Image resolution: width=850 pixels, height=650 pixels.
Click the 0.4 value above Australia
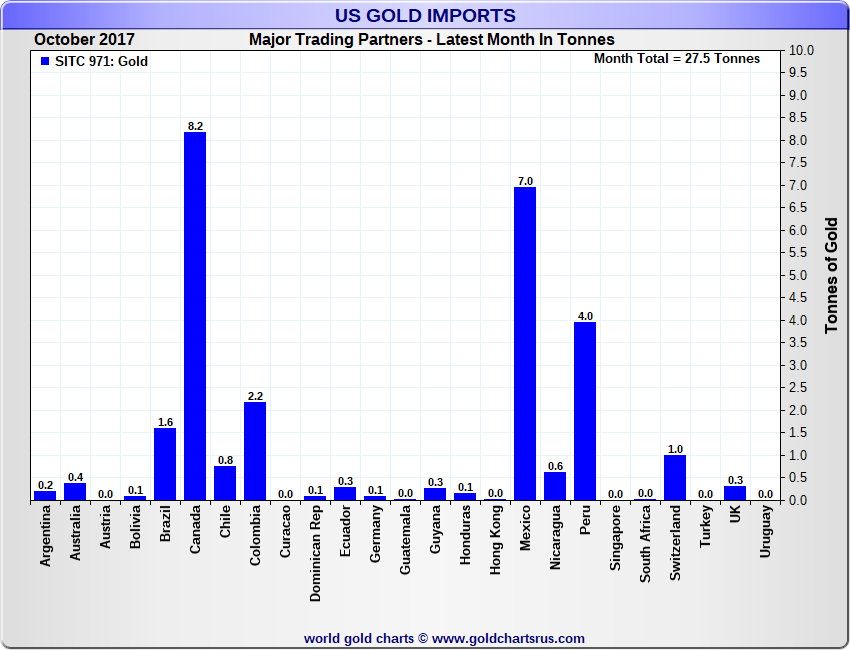tap(75, 477)
